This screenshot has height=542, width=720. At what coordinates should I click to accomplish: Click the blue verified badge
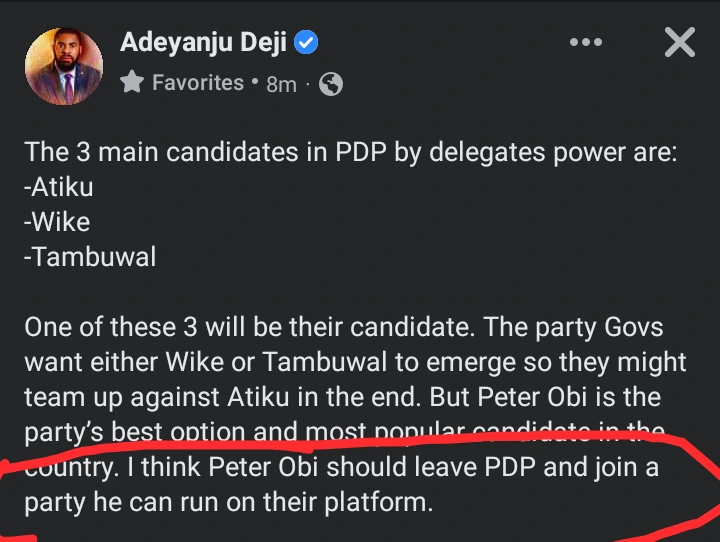308,44
